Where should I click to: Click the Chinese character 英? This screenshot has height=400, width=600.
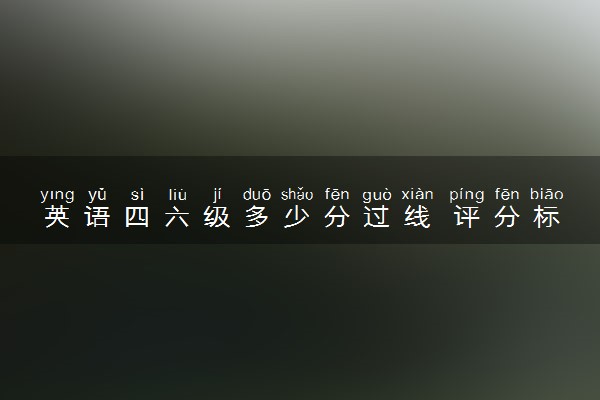(x=57, y=217)
